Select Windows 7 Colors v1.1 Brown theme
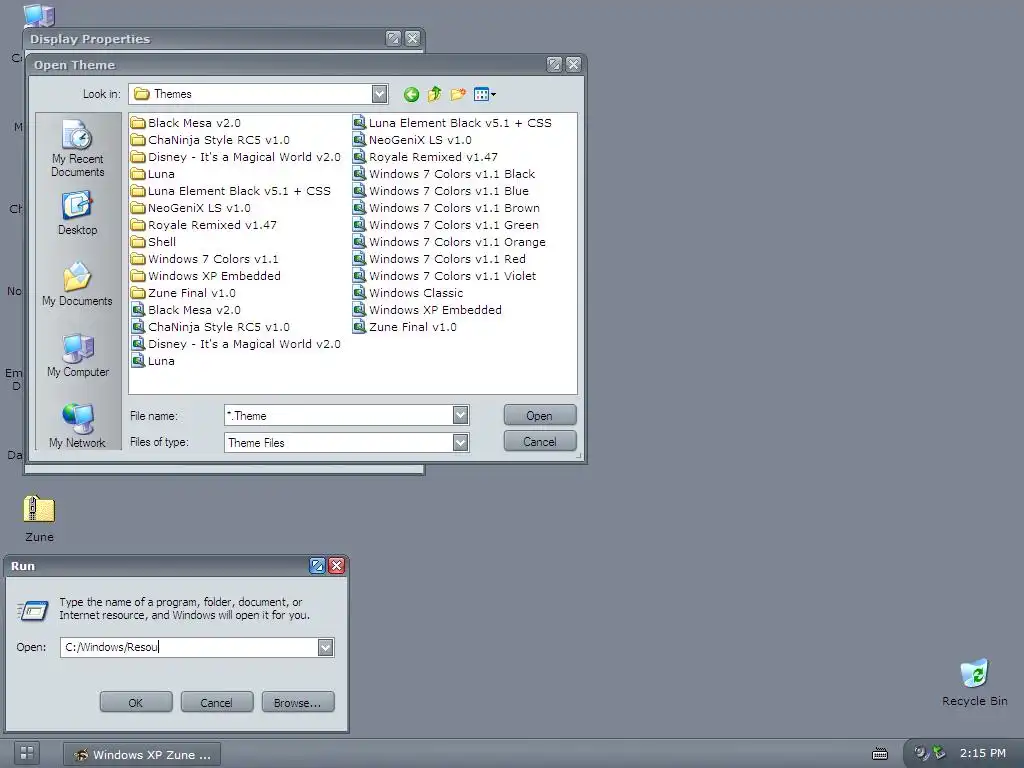 pyautogui.click(x=447, y=208)
